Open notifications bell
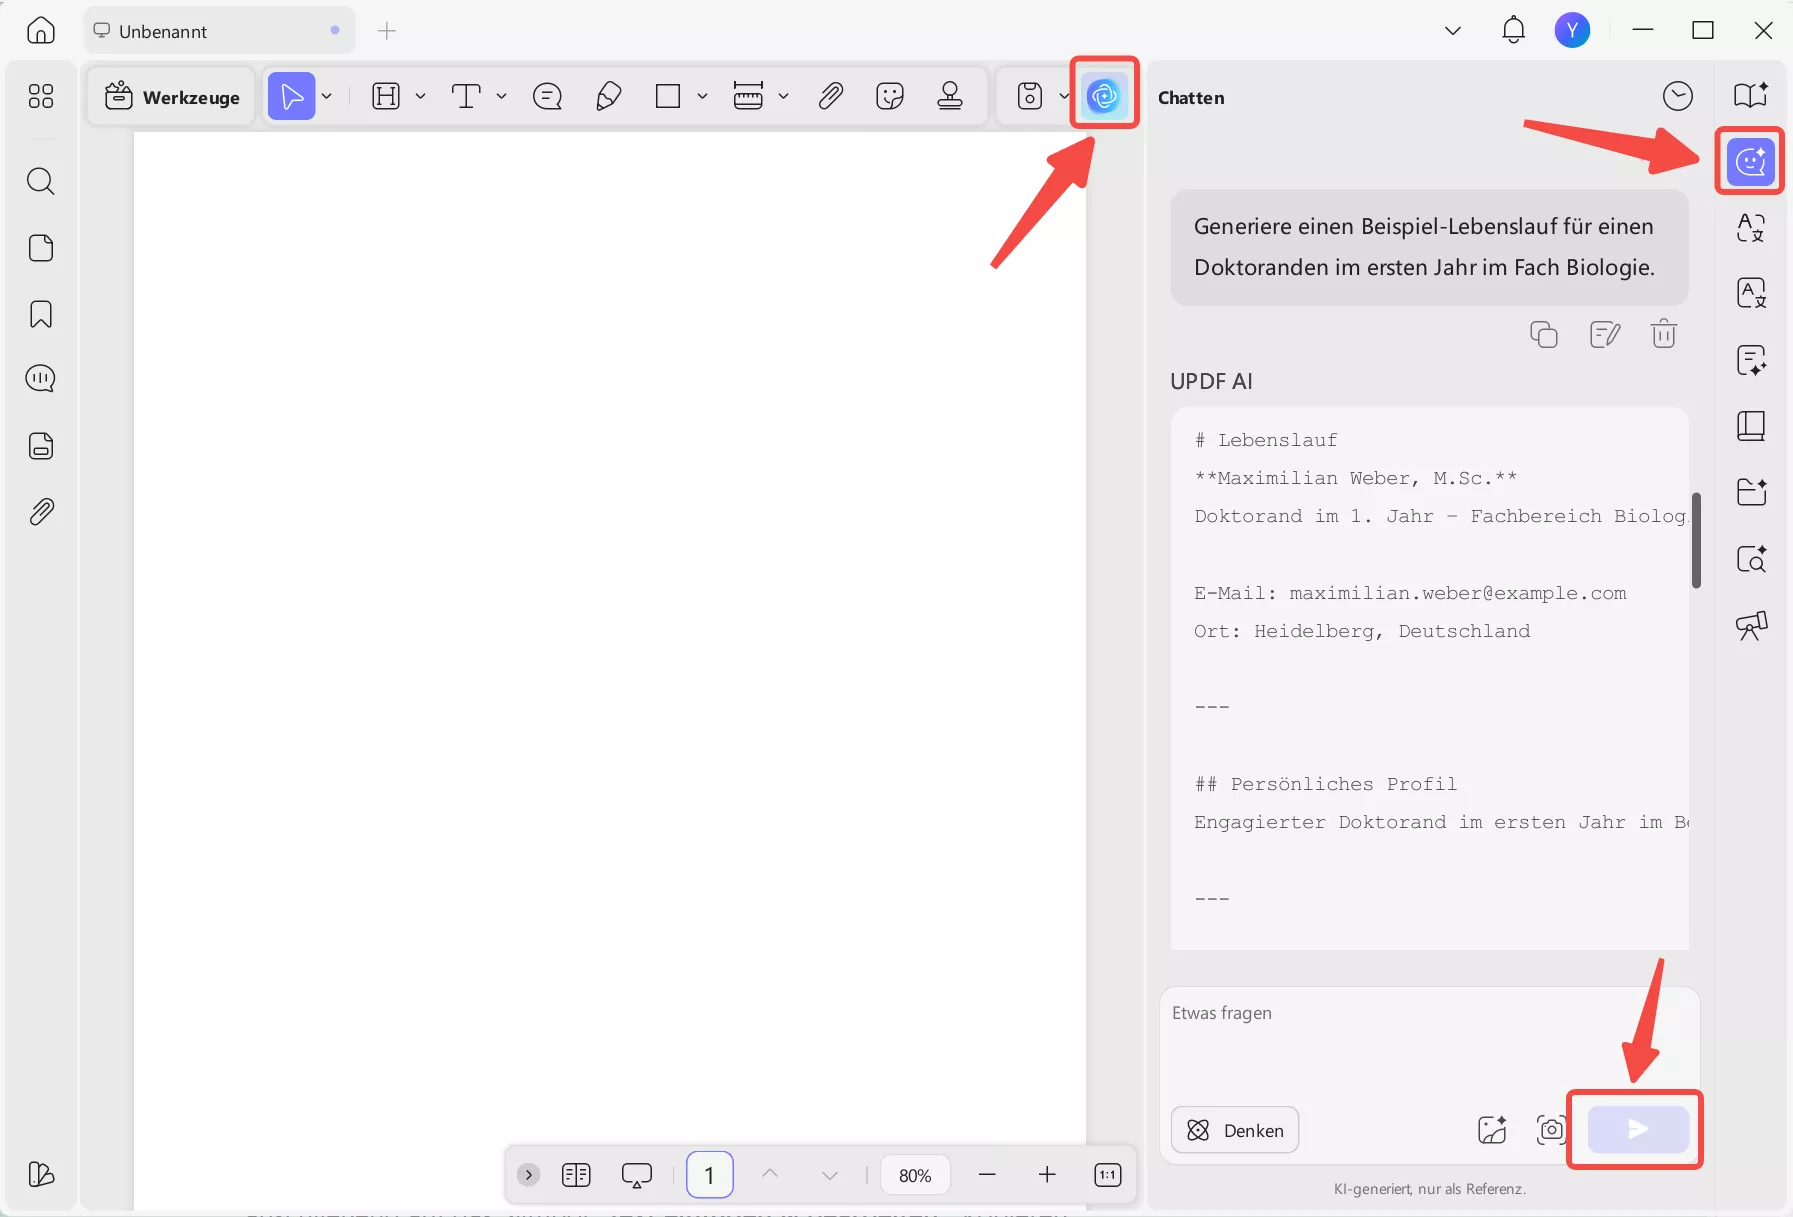 tap(1514, 30)
